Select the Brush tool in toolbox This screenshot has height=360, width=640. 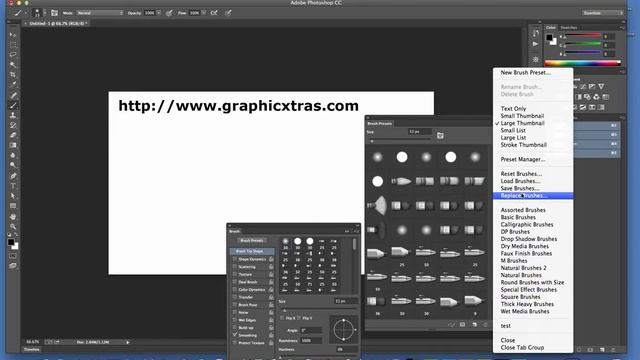coord(13,105)
